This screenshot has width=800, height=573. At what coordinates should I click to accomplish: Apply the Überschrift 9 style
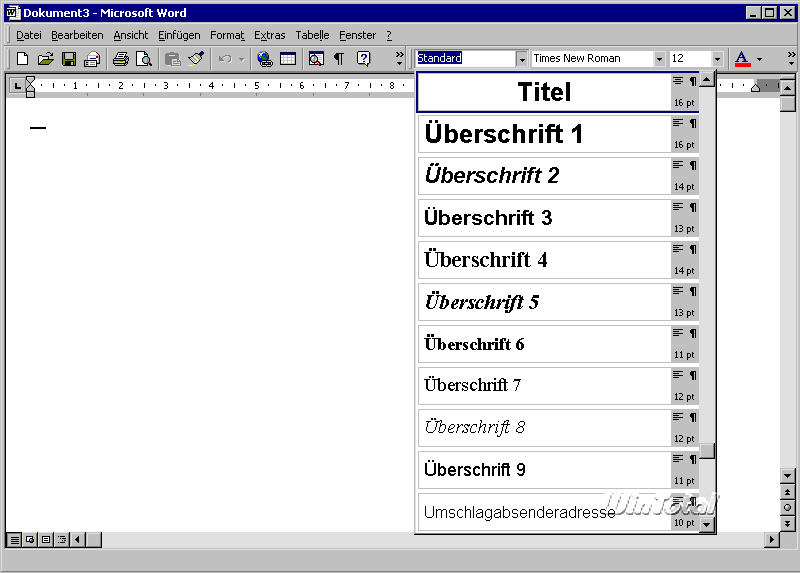click(558, 470)
